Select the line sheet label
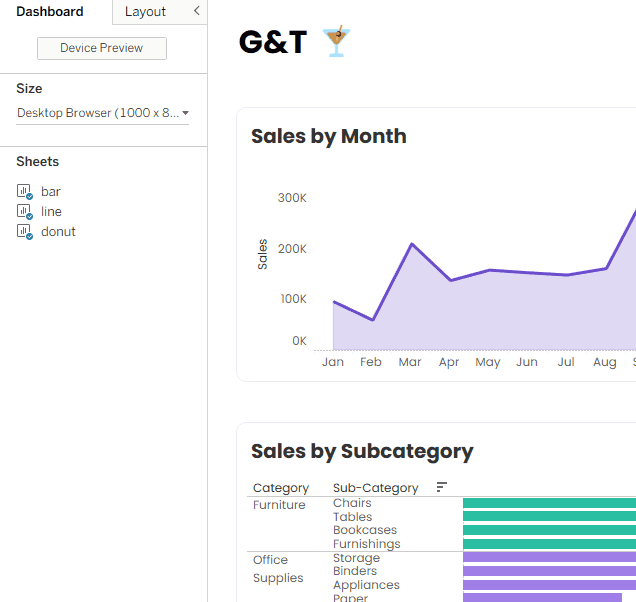Viewport: 636px width, 602px height. pyautogui.click(x=51, y=211)
